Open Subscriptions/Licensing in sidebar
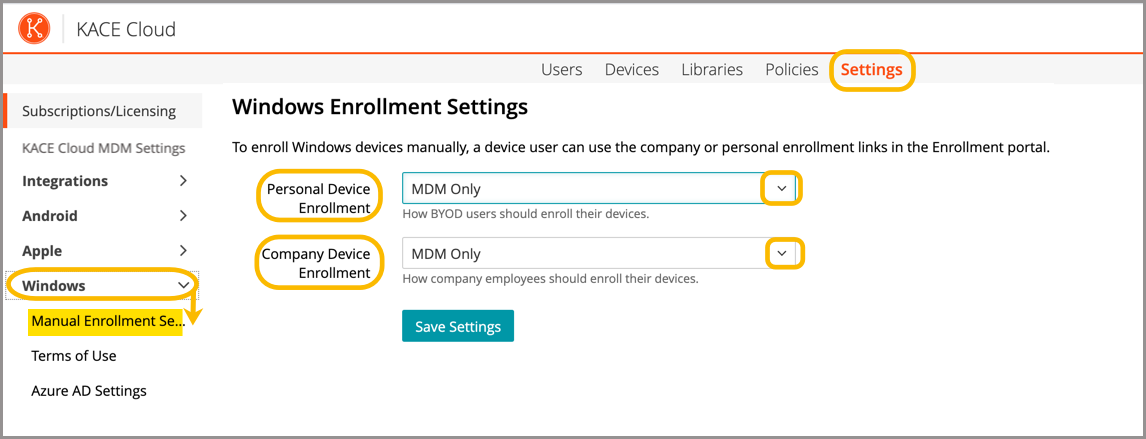This screenshot has width=1146, height=439. [99, 111]
